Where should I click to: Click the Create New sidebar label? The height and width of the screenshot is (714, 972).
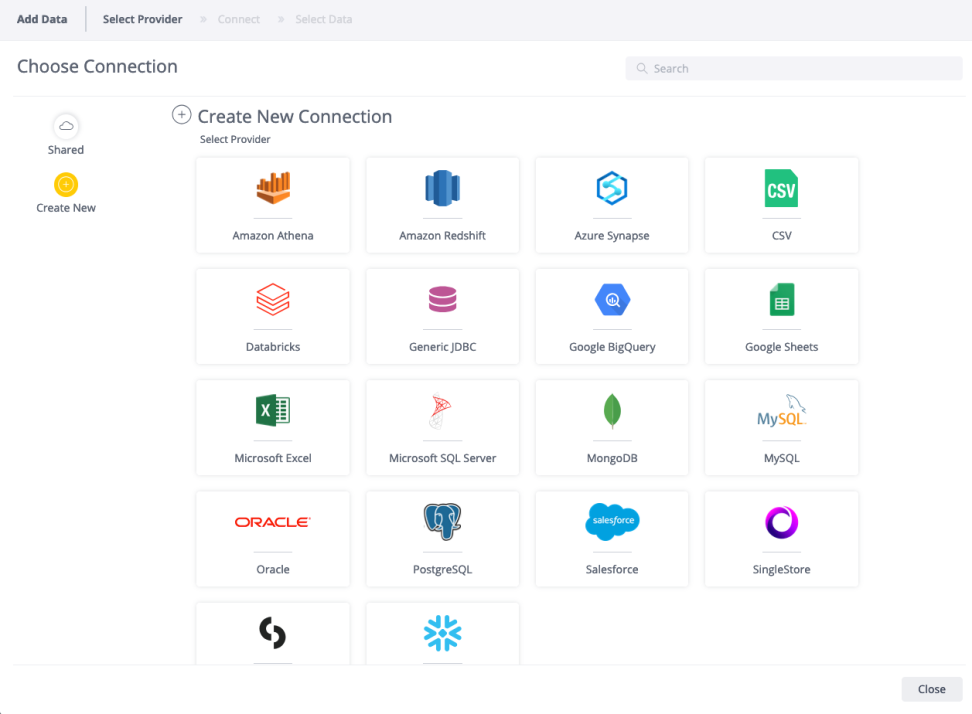pos(66,208)
